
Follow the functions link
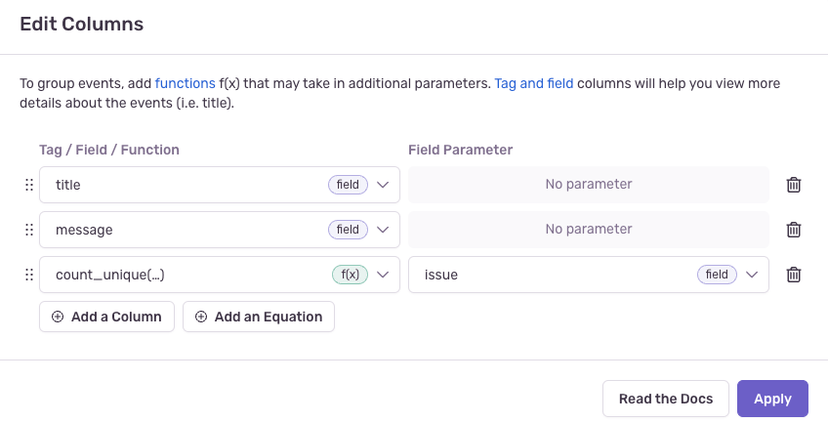click(185, 84)
